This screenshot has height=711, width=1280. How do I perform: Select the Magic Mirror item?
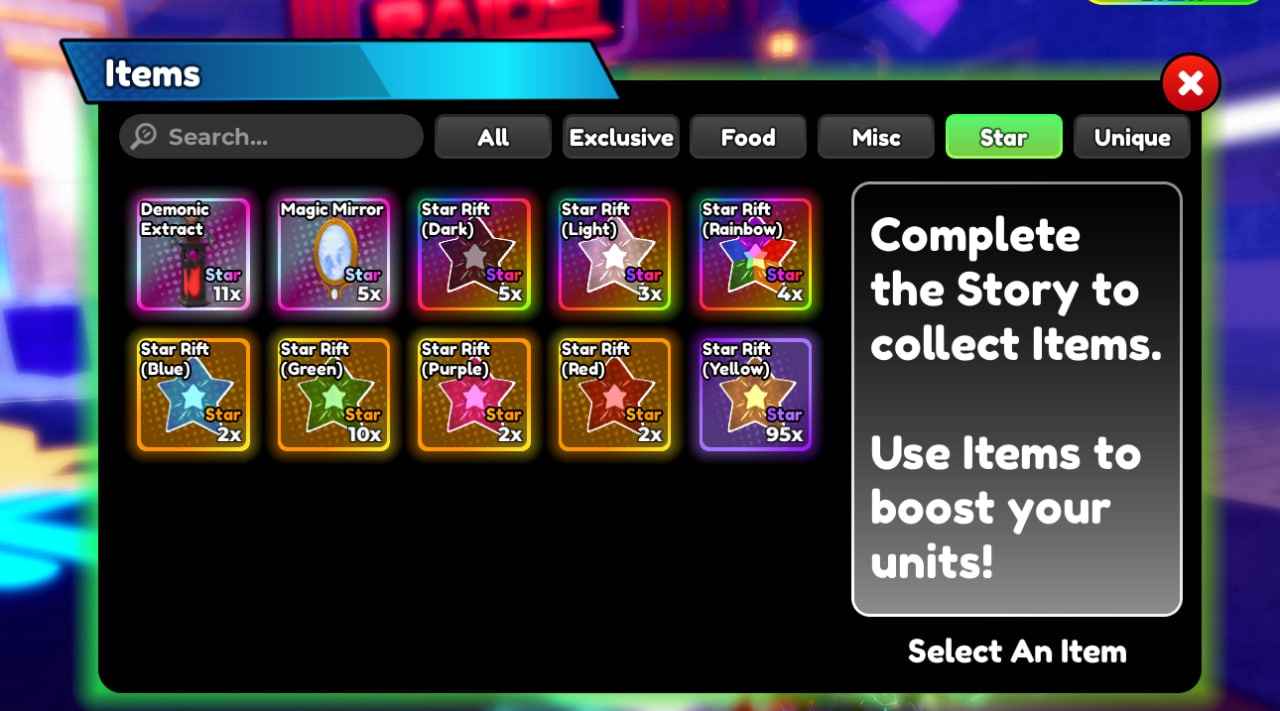(333, 254)
